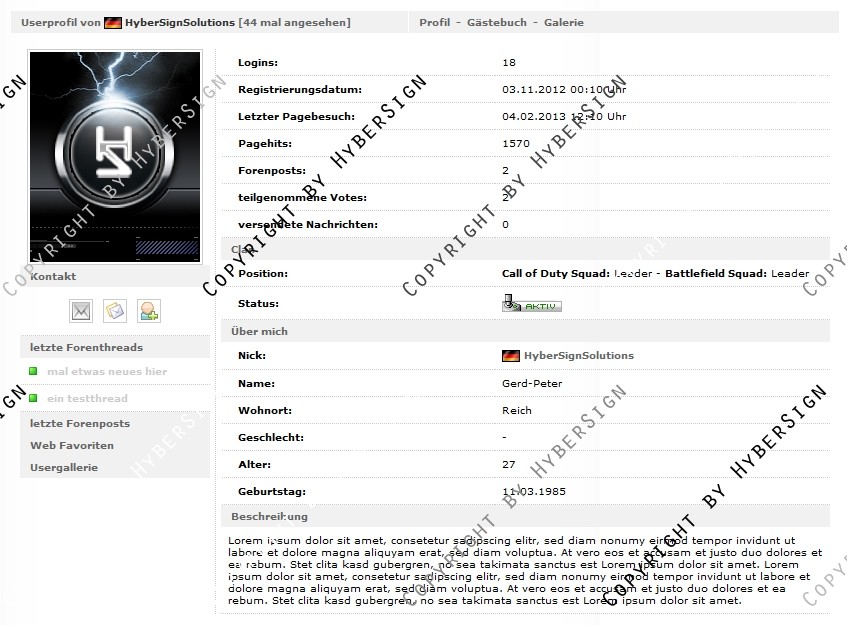The height and width of the screenshot is (625, 847).
Task: Click the user avatar image
Action: click(x=115, y=157)
